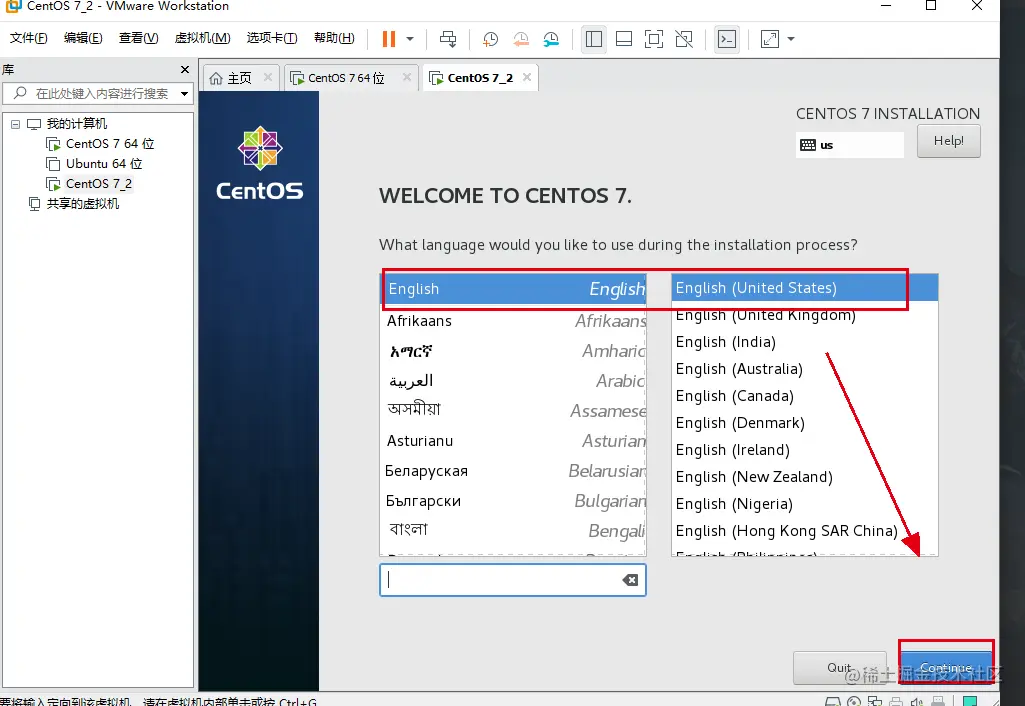Image resolution: width=1025 pixels, height=706 pixels.
Task: Open the dropdown next to the stretch icon
Action: 791,39
